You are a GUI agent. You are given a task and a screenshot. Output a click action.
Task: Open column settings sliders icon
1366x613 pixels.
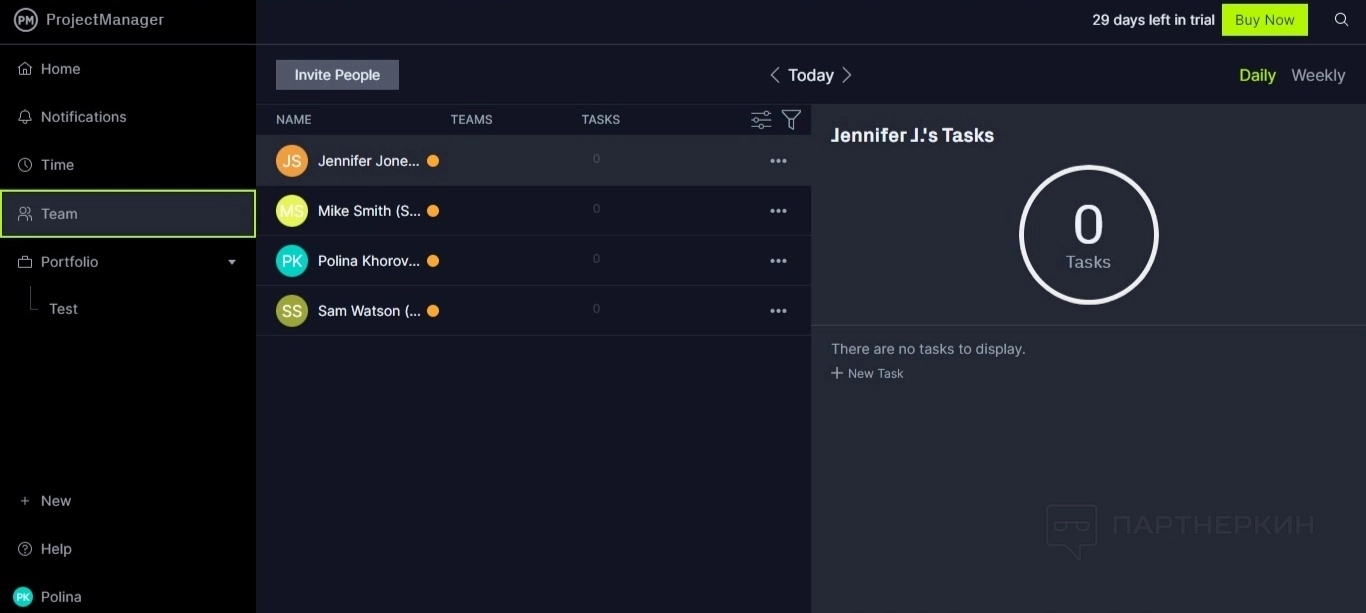[761, 120]
